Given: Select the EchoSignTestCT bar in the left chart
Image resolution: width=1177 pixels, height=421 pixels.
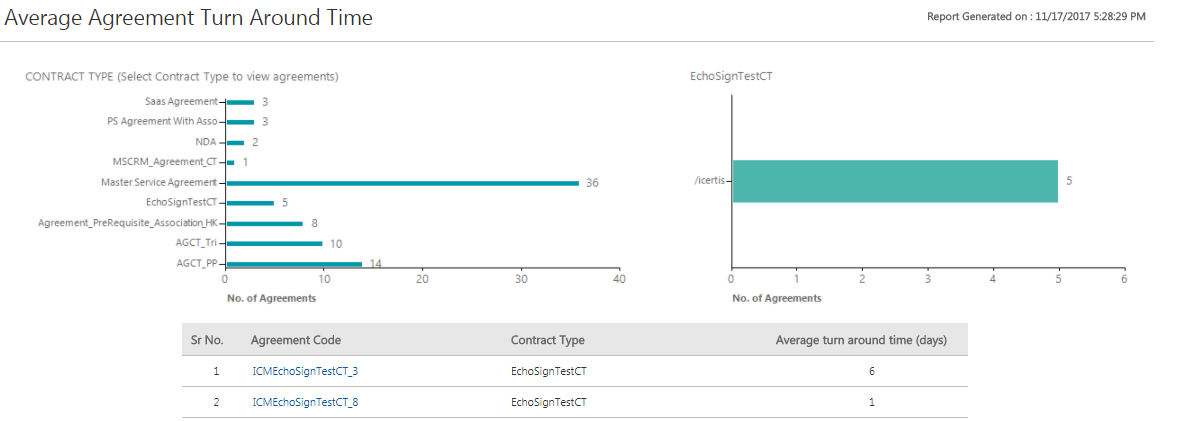Looking at the screenshot, I should (250, 203).
